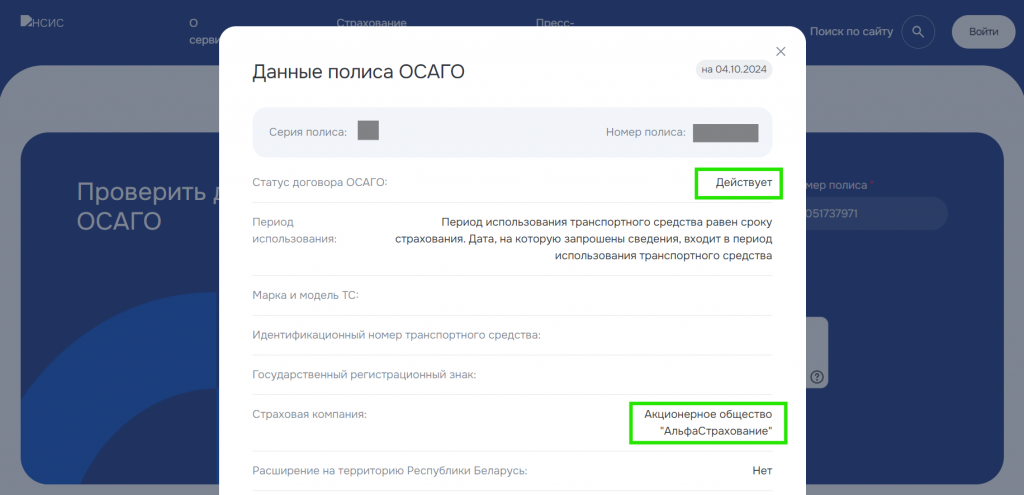Open the Страхование menu
Screen dimensions: 1024x495
[371, 22]
